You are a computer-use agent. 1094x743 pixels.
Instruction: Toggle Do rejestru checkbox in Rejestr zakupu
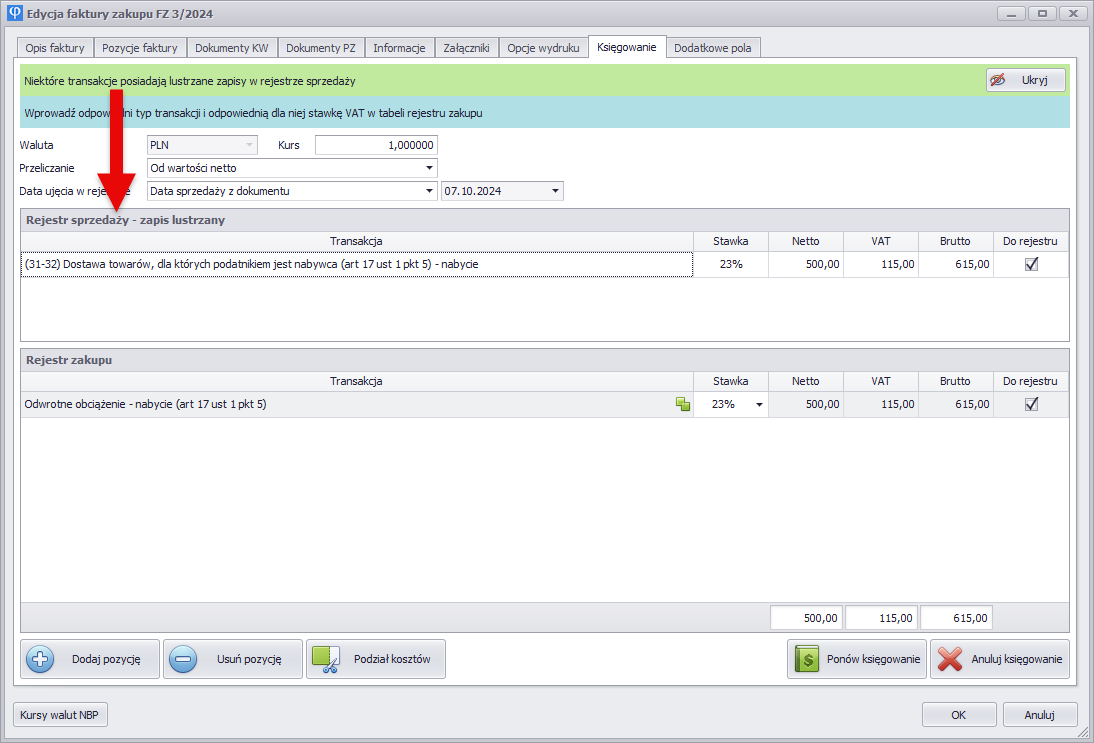click(1031, 404)
